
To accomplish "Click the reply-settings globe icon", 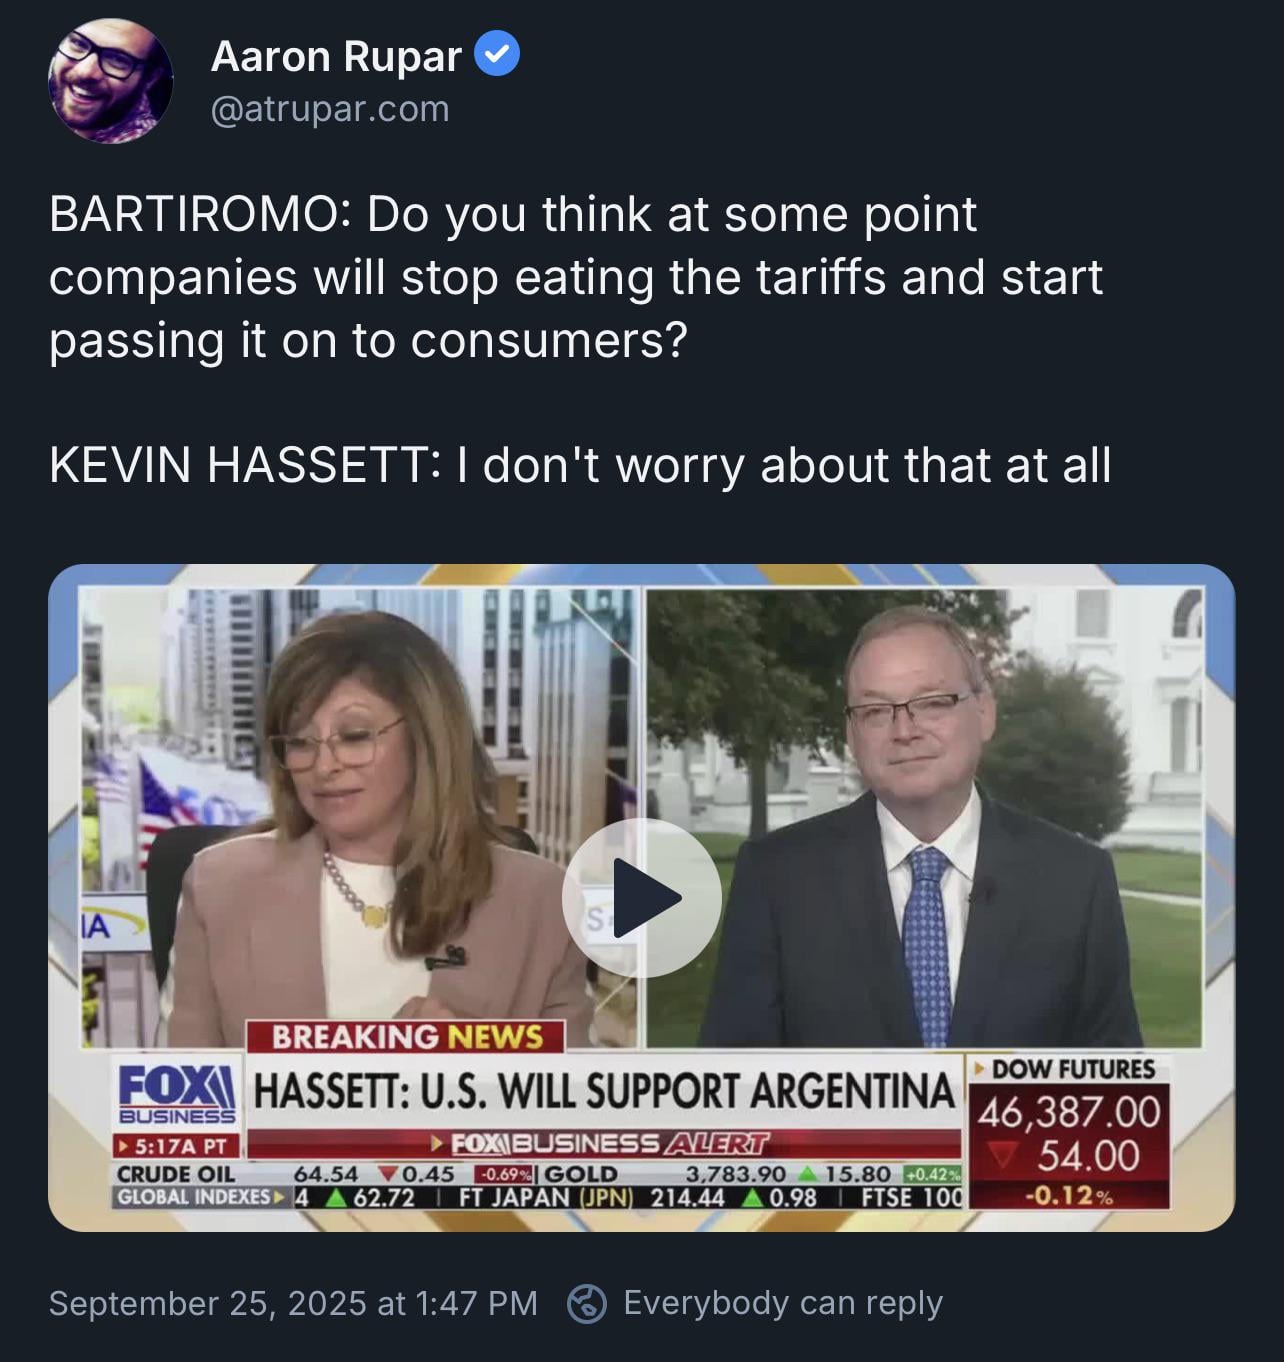I will 587,1303.
